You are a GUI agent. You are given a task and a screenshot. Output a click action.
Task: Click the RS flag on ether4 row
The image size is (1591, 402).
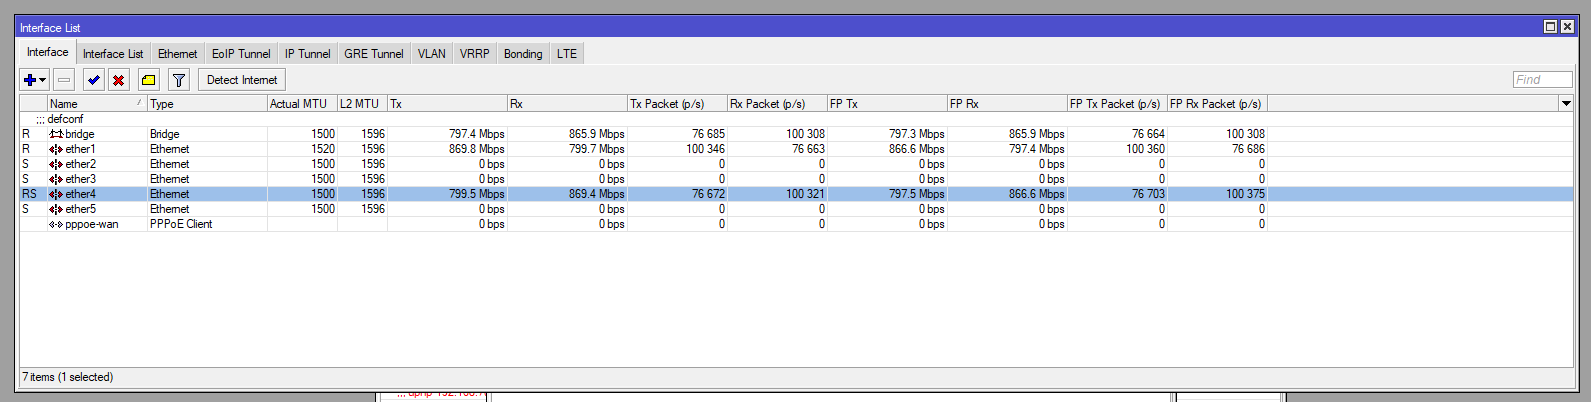[30, 194]
